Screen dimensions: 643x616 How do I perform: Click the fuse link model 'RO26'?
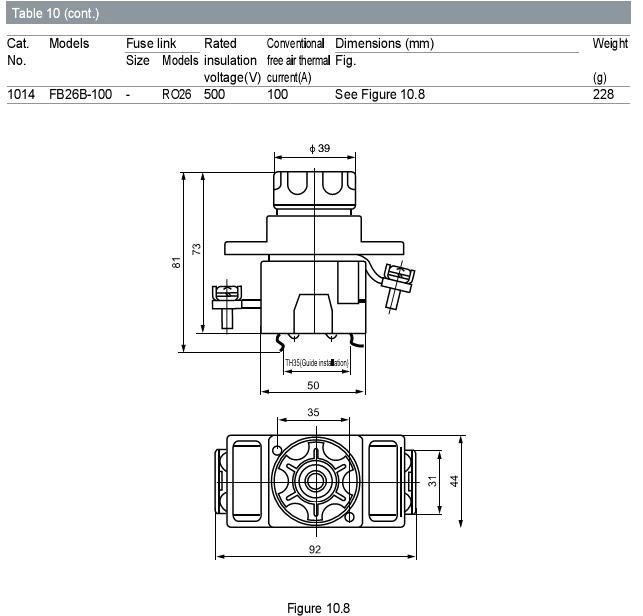tap(177, 94)
